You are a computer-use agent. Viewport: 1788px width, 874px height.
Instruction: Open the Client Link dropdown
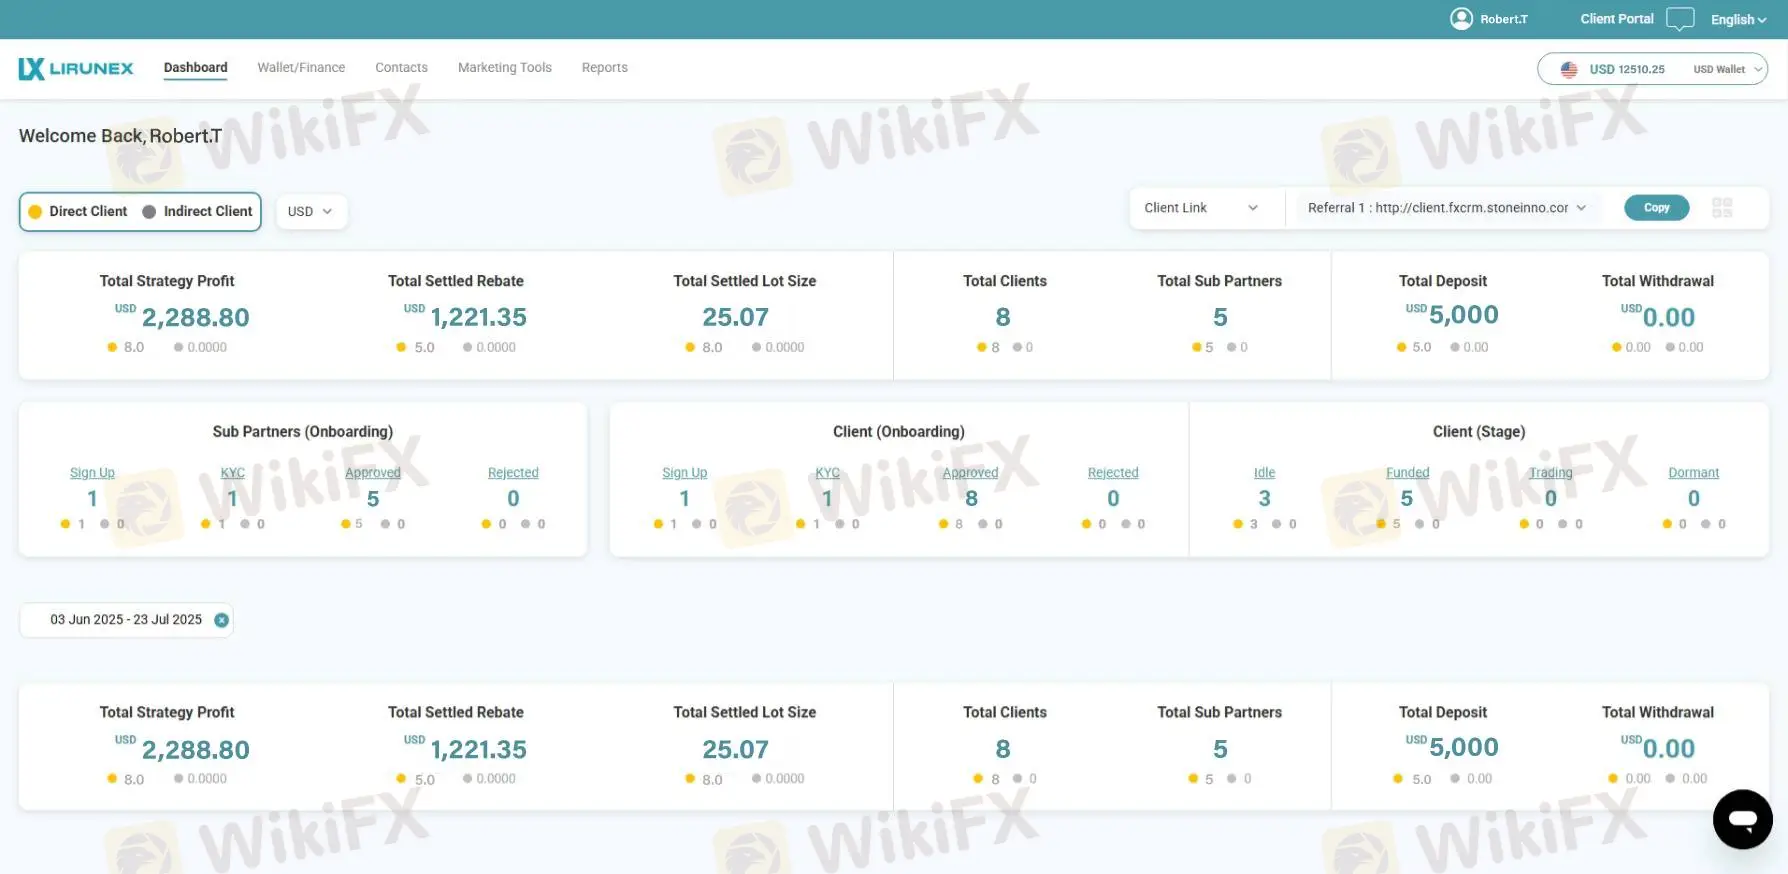1200,208
